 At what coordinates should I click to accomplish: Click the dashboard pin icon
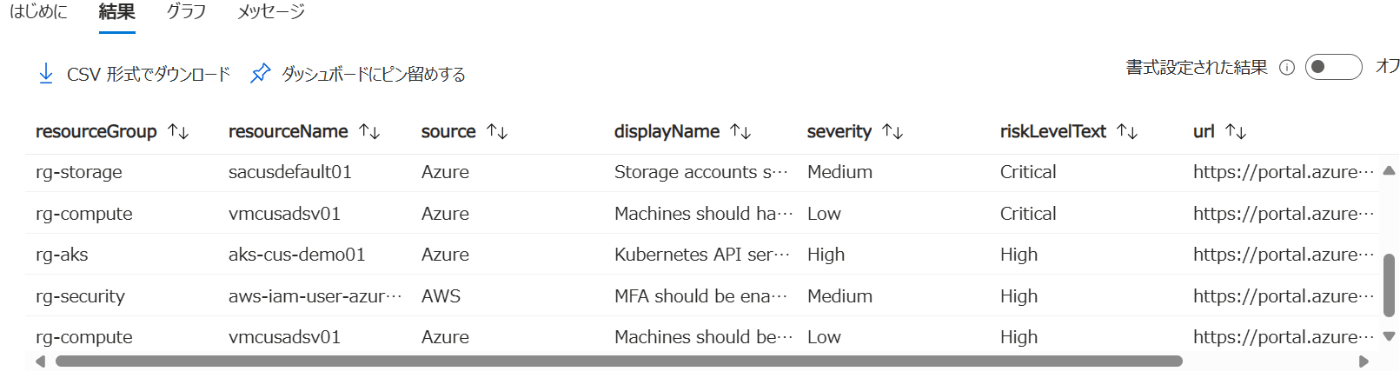tap(260, 74)
